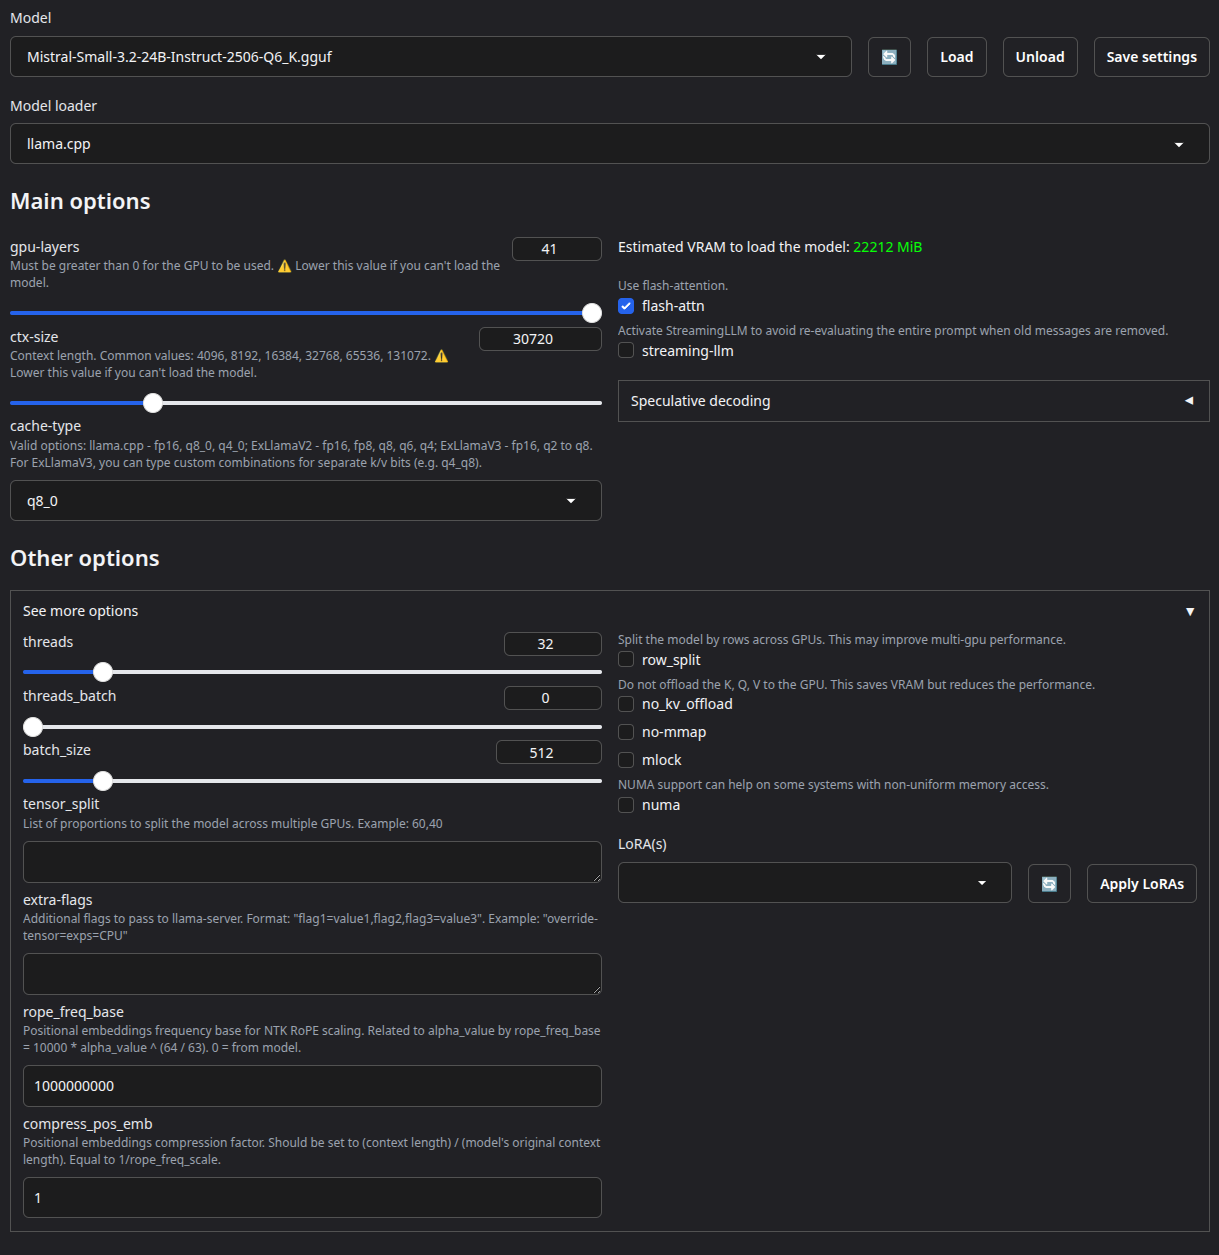Toggle the flash-attn checkbox
The height and width of the screenshot is (1255, 1219).
click(626, 306)
